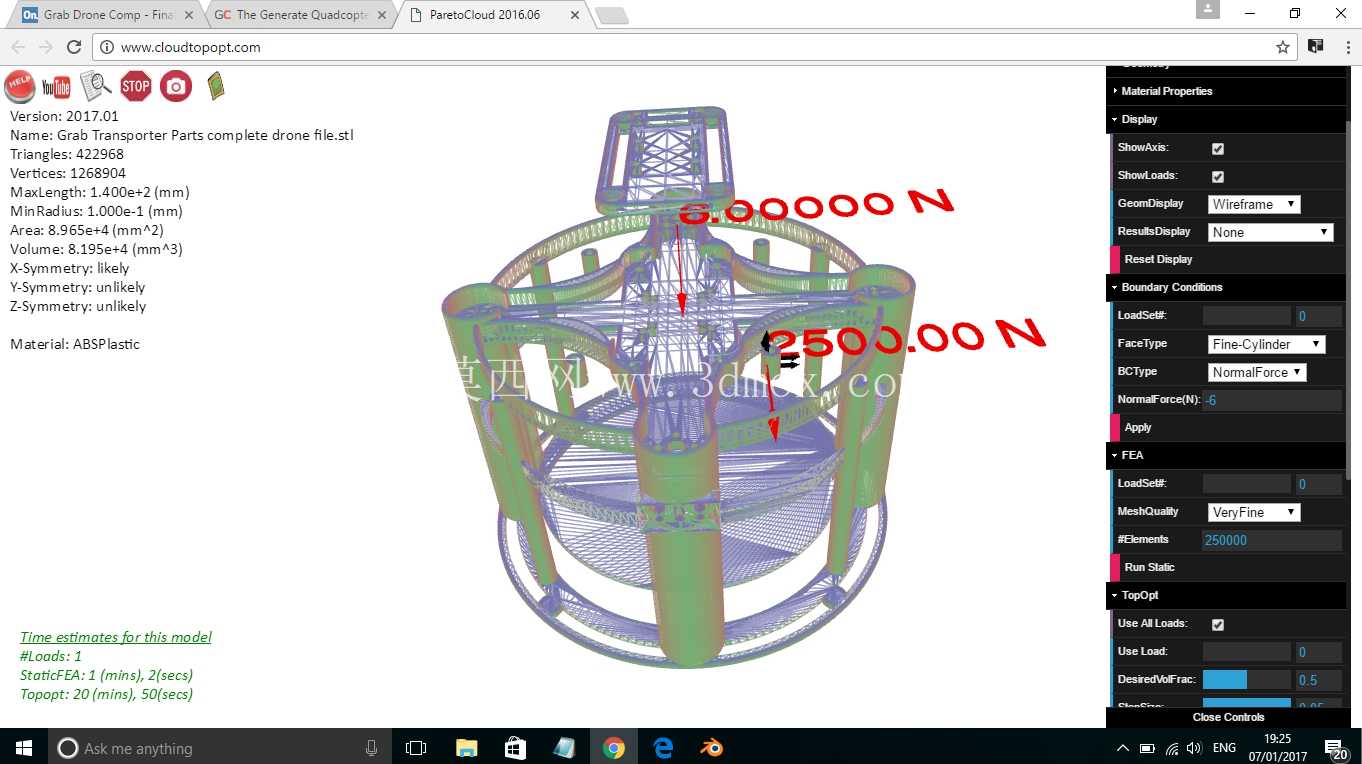Click the Reset Display button
This screenshot has width=1362, height=764.
(x=1228, y=259)
